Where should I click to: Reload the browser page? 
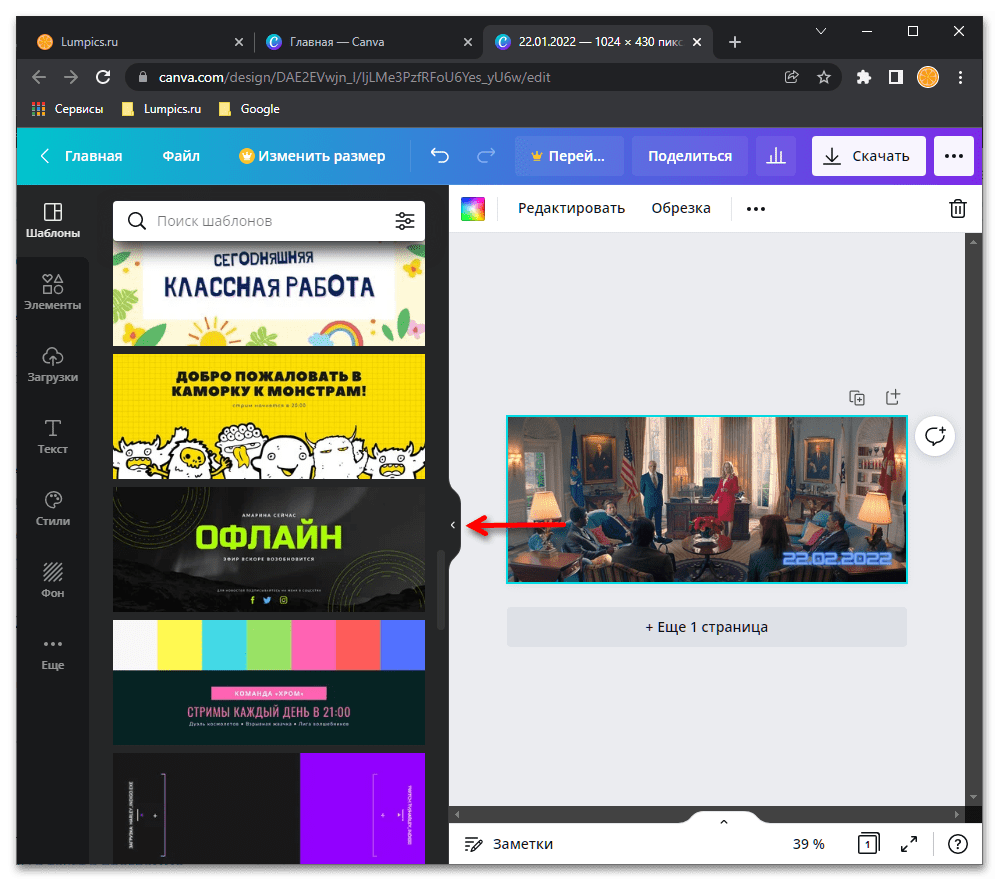tap(103, 77)
